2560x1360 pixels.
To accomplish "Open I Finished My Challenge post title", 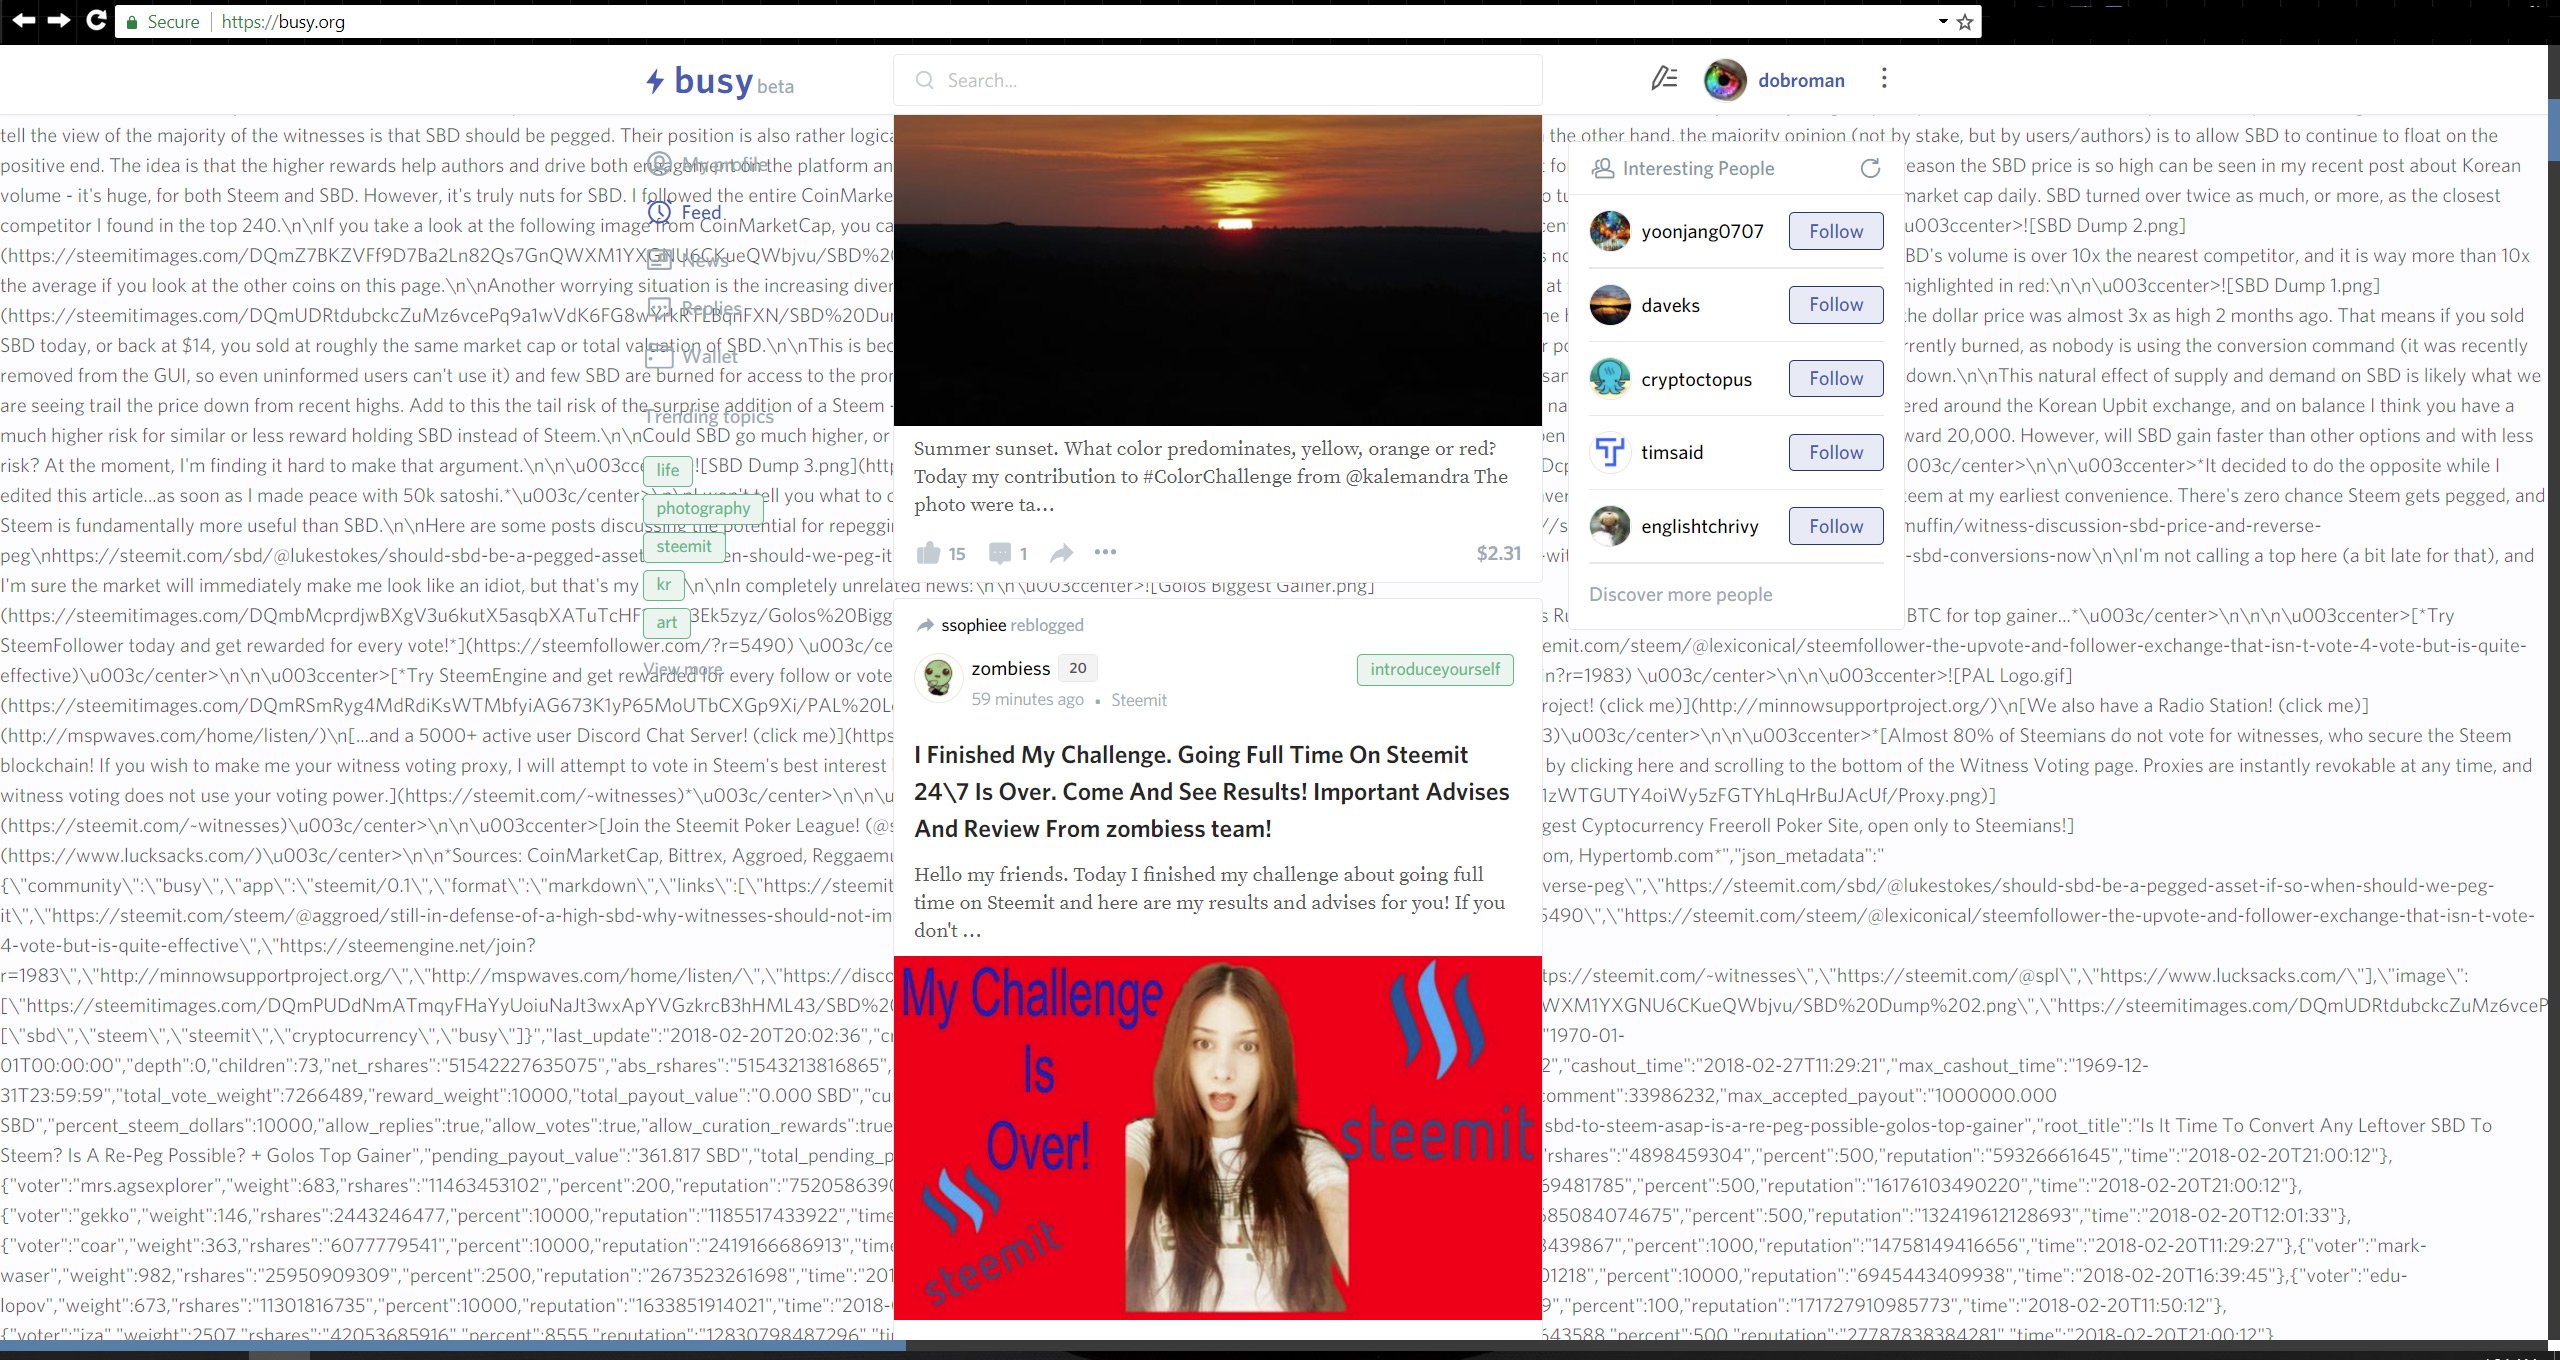I will 1211,791.
